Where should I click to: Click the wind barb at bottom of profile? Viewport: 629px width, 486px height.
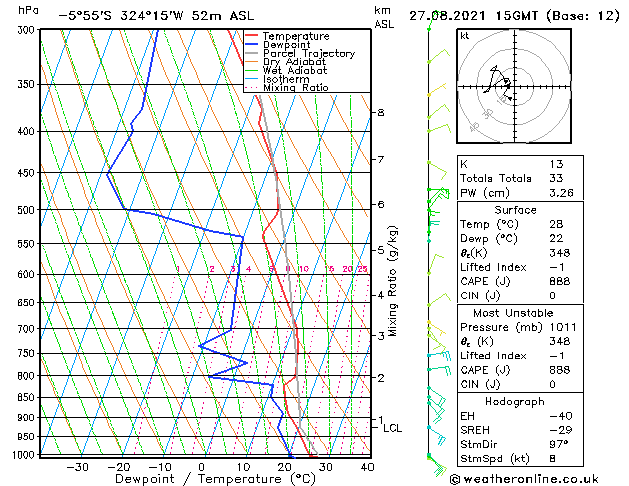(x=437, y=465)
